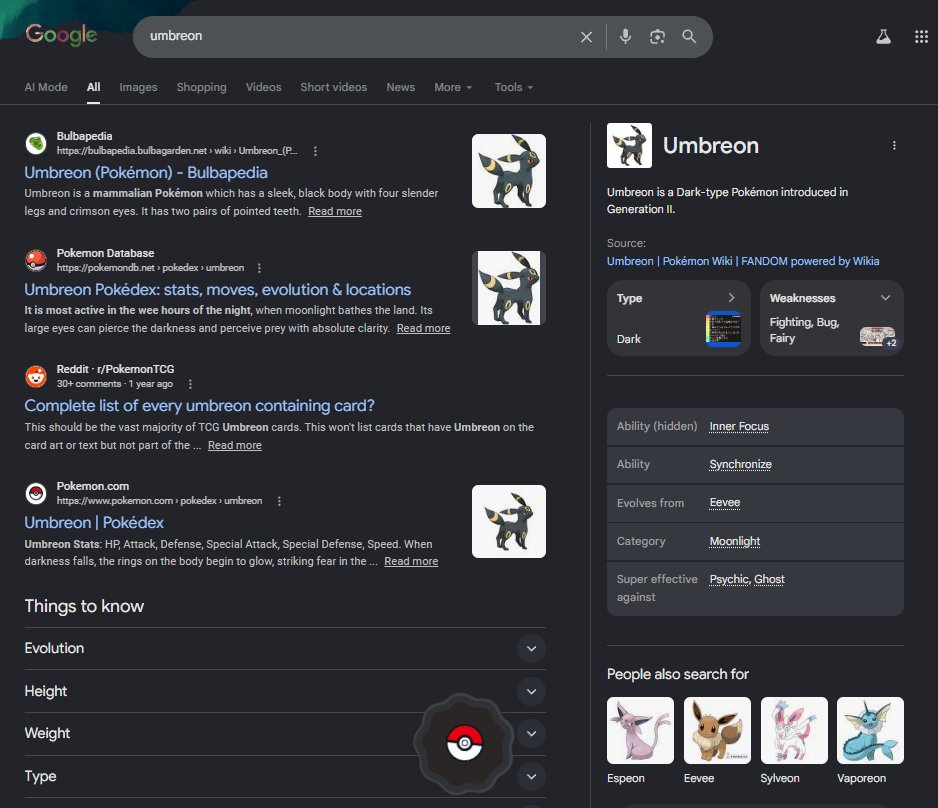Open Search Labs flask icon
The width and height of the screenshot is (938, 808).
click(x=884, y=37)
